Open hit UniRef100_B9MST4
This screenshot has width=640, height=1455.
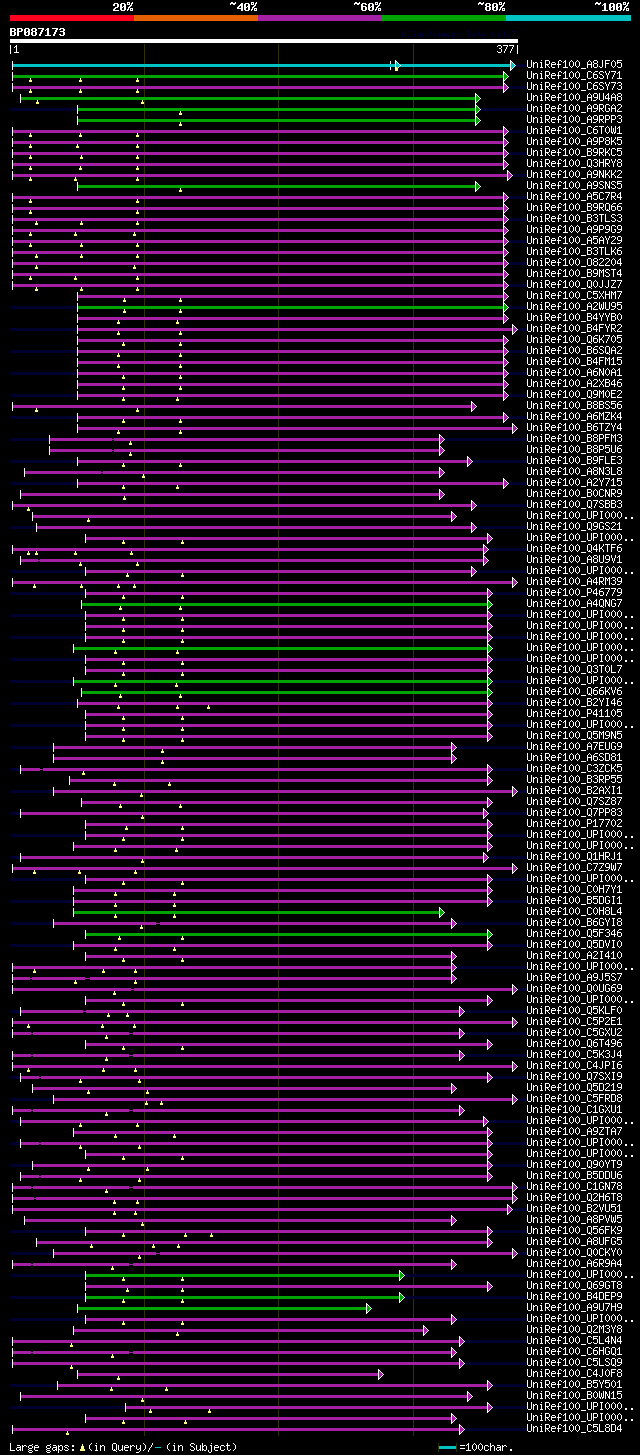[x=574, y=274]
